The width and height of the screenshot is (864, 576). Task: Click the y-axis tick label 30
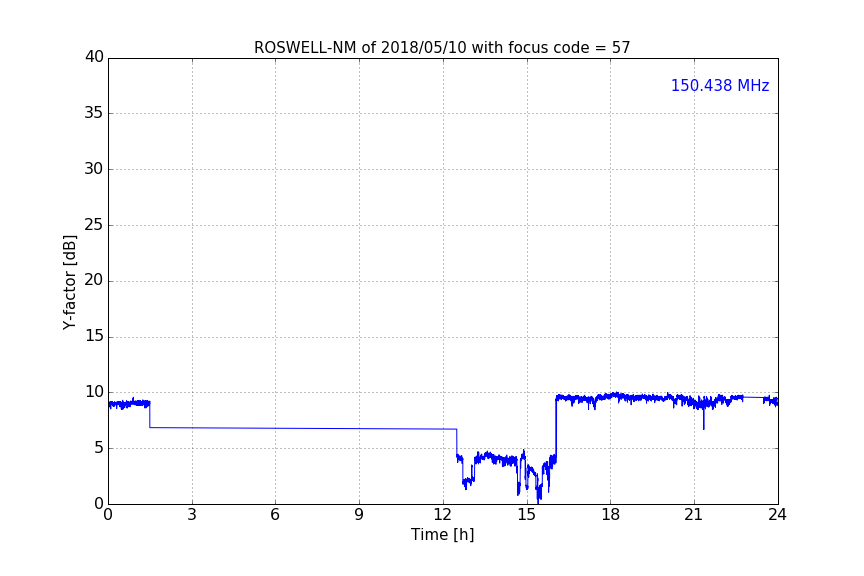[94, 169]
